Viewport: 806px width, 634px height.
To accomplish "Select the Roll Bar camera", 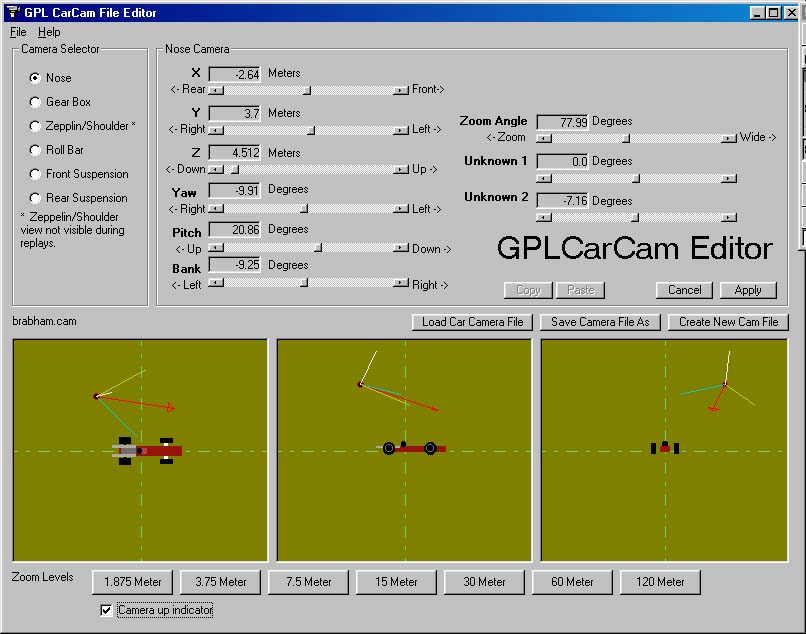I will click(x=36, y=150).
